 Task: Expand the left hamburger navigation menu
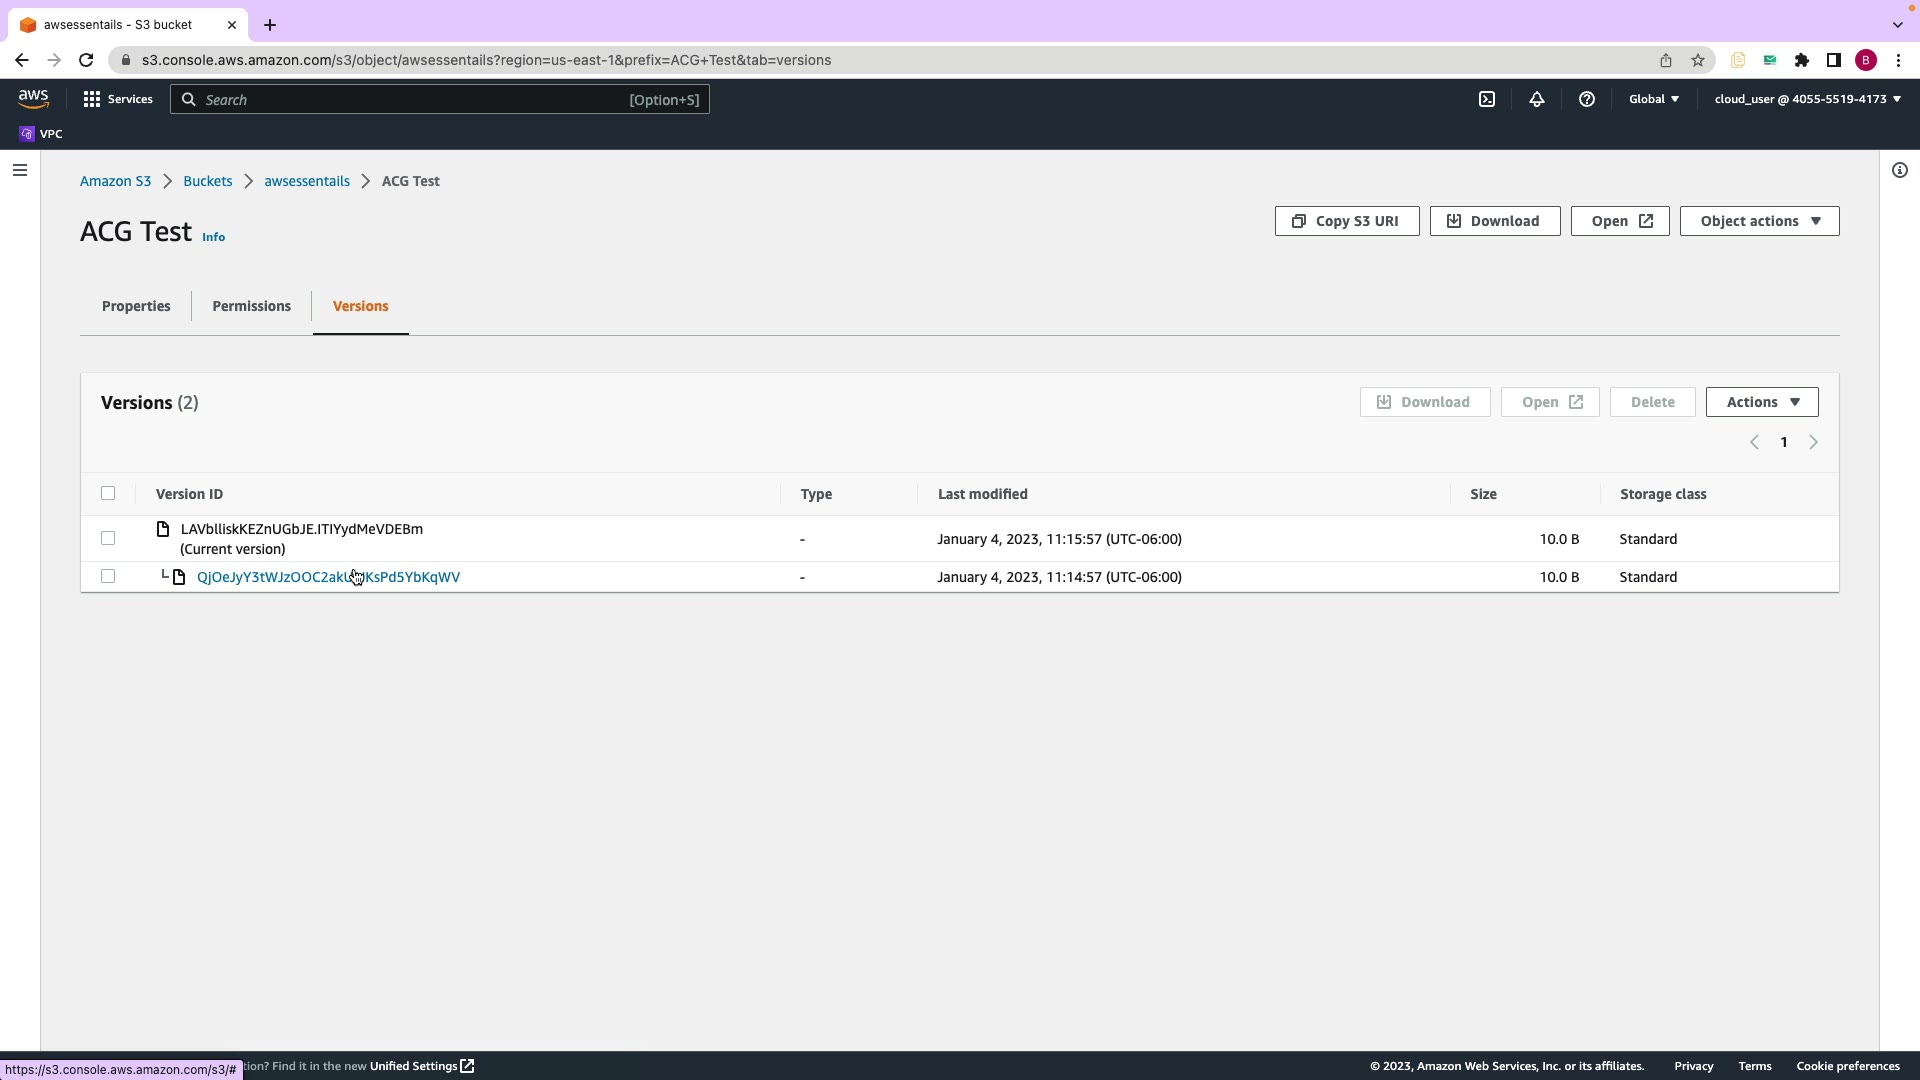point(20,170)
